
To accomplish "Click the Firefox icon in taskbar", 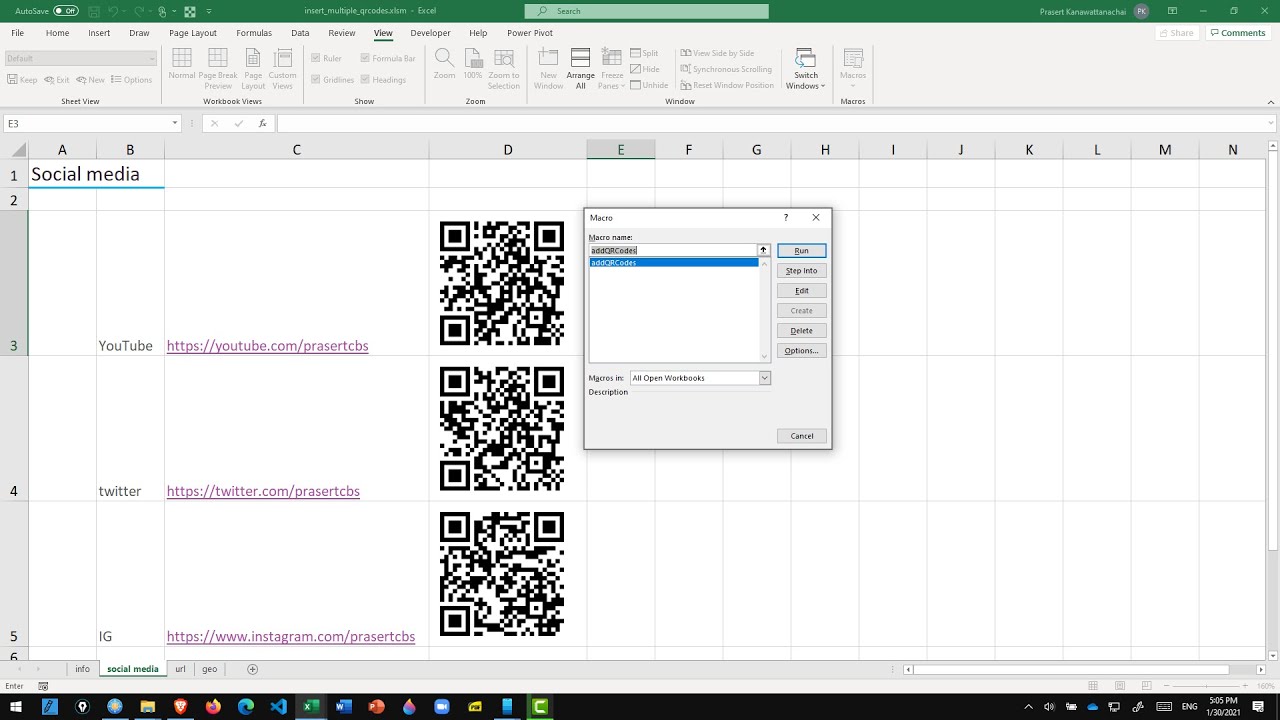I will [213, 706].
